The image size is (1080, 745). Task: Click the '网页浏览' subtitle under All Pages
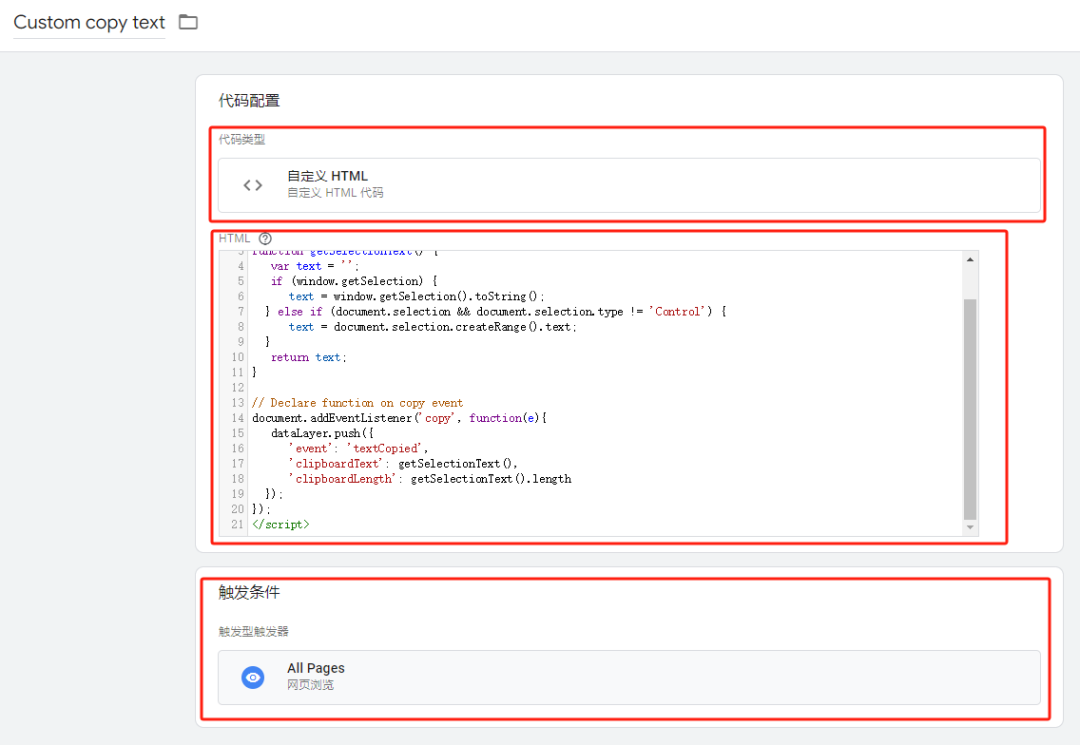point(311,685)
